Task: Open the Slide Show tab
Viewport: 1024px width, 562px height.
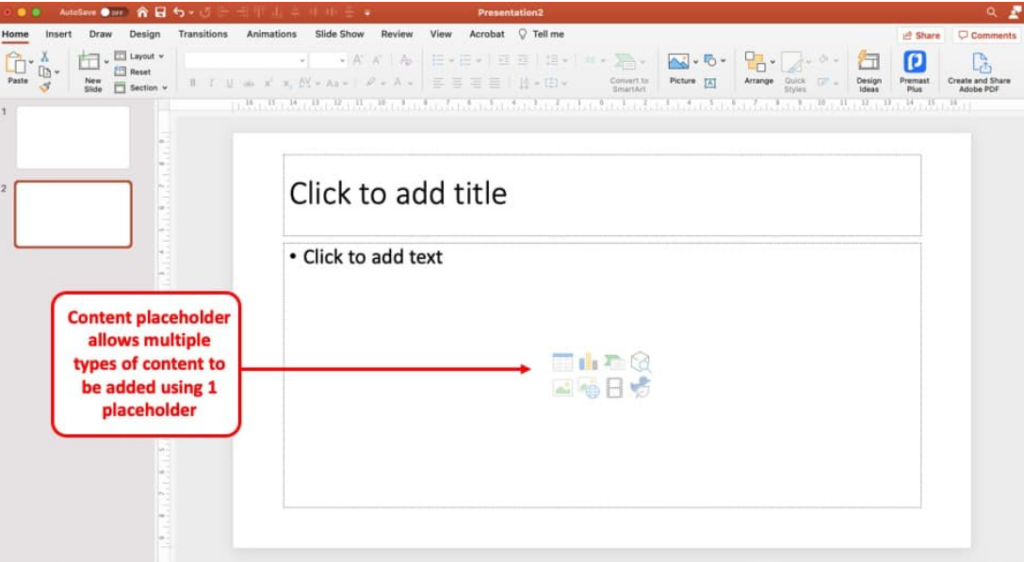Action: pyautogui.click(x=339, y=34)
